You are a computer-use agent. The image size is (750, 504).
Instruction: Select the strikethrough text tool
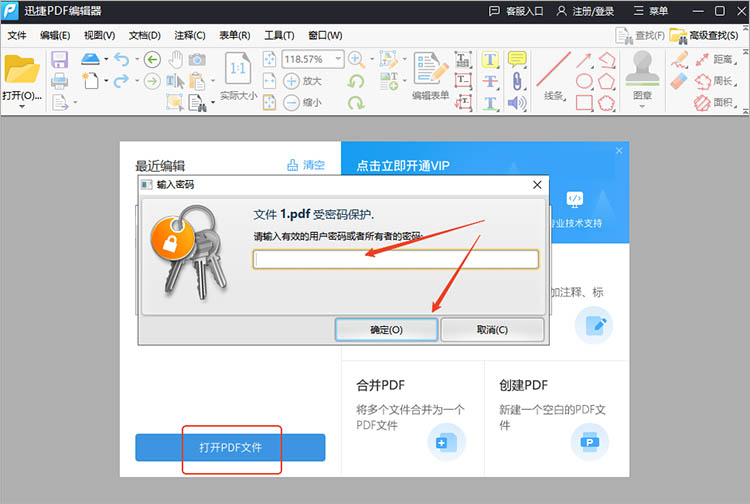(x=490, y=81)
